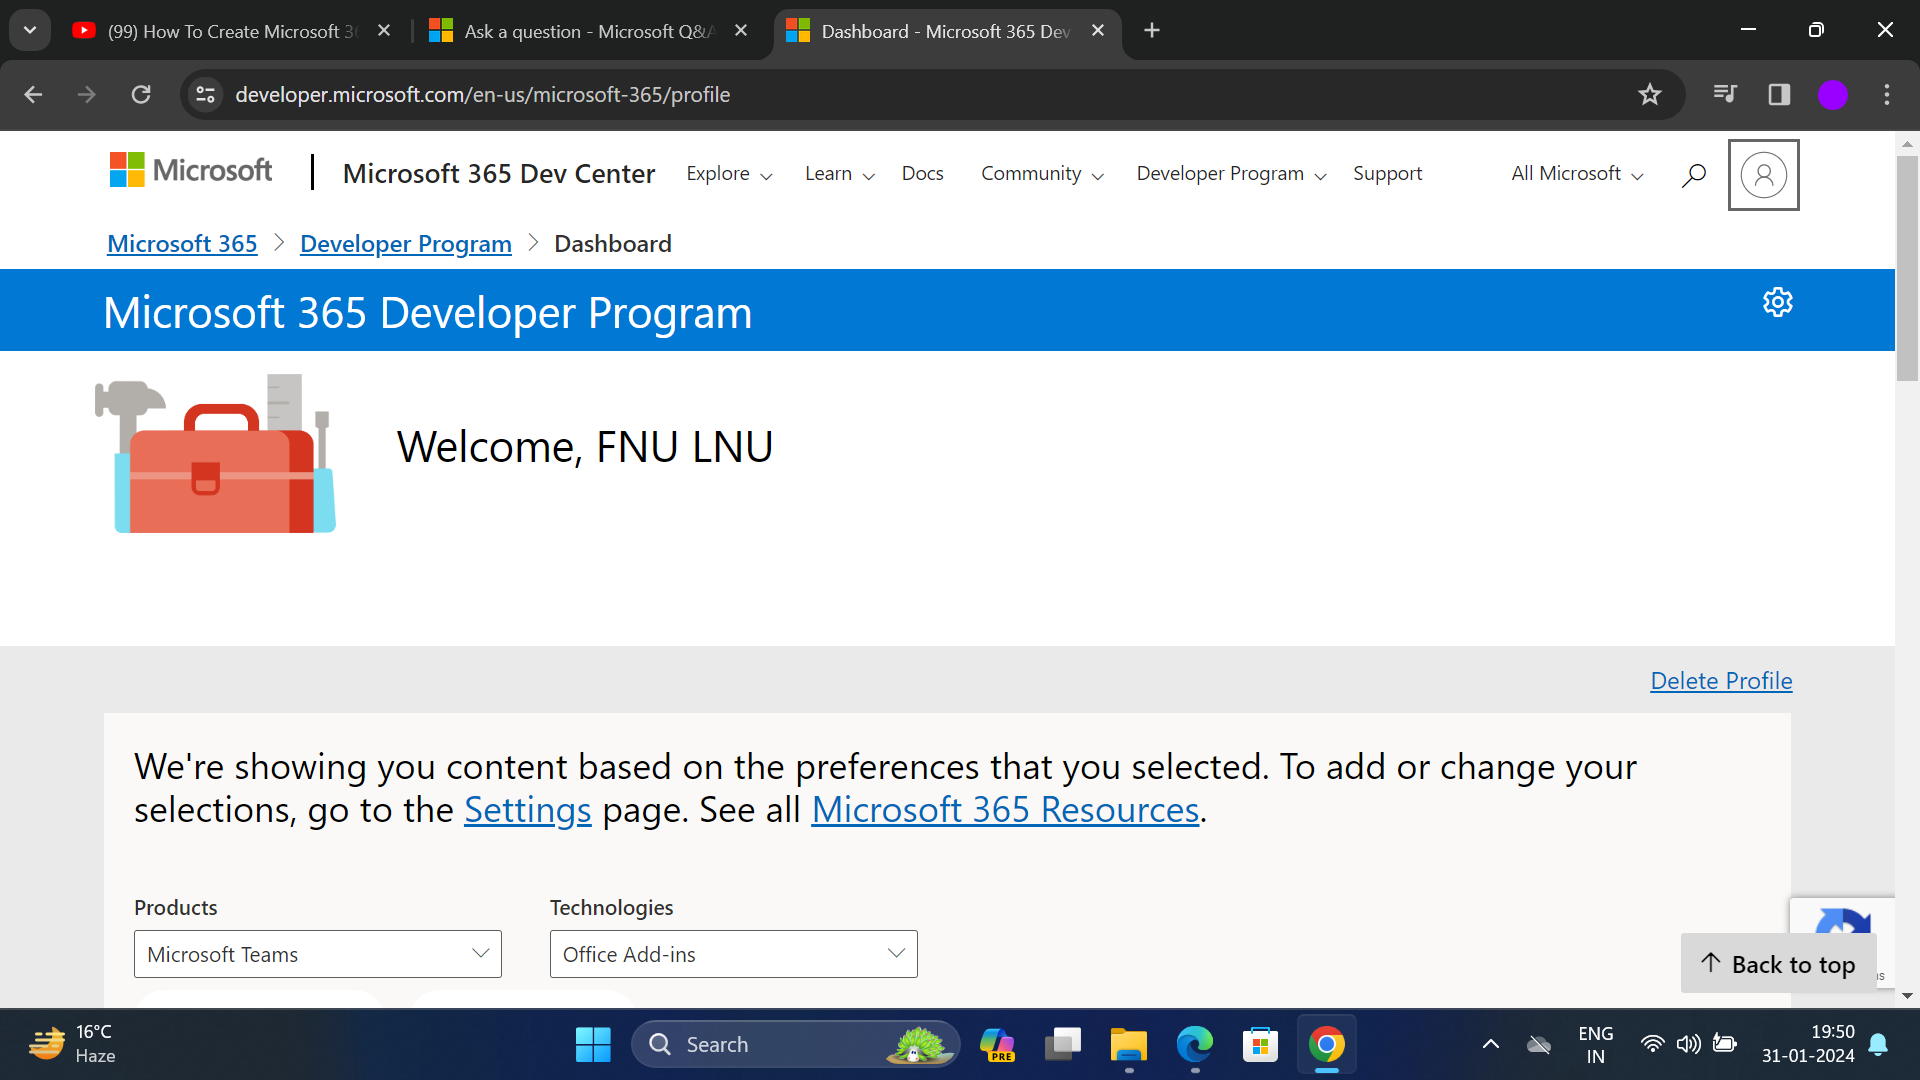Open the Windows Start menu
1920x1080 pixels.
[x=593, y=1043]
